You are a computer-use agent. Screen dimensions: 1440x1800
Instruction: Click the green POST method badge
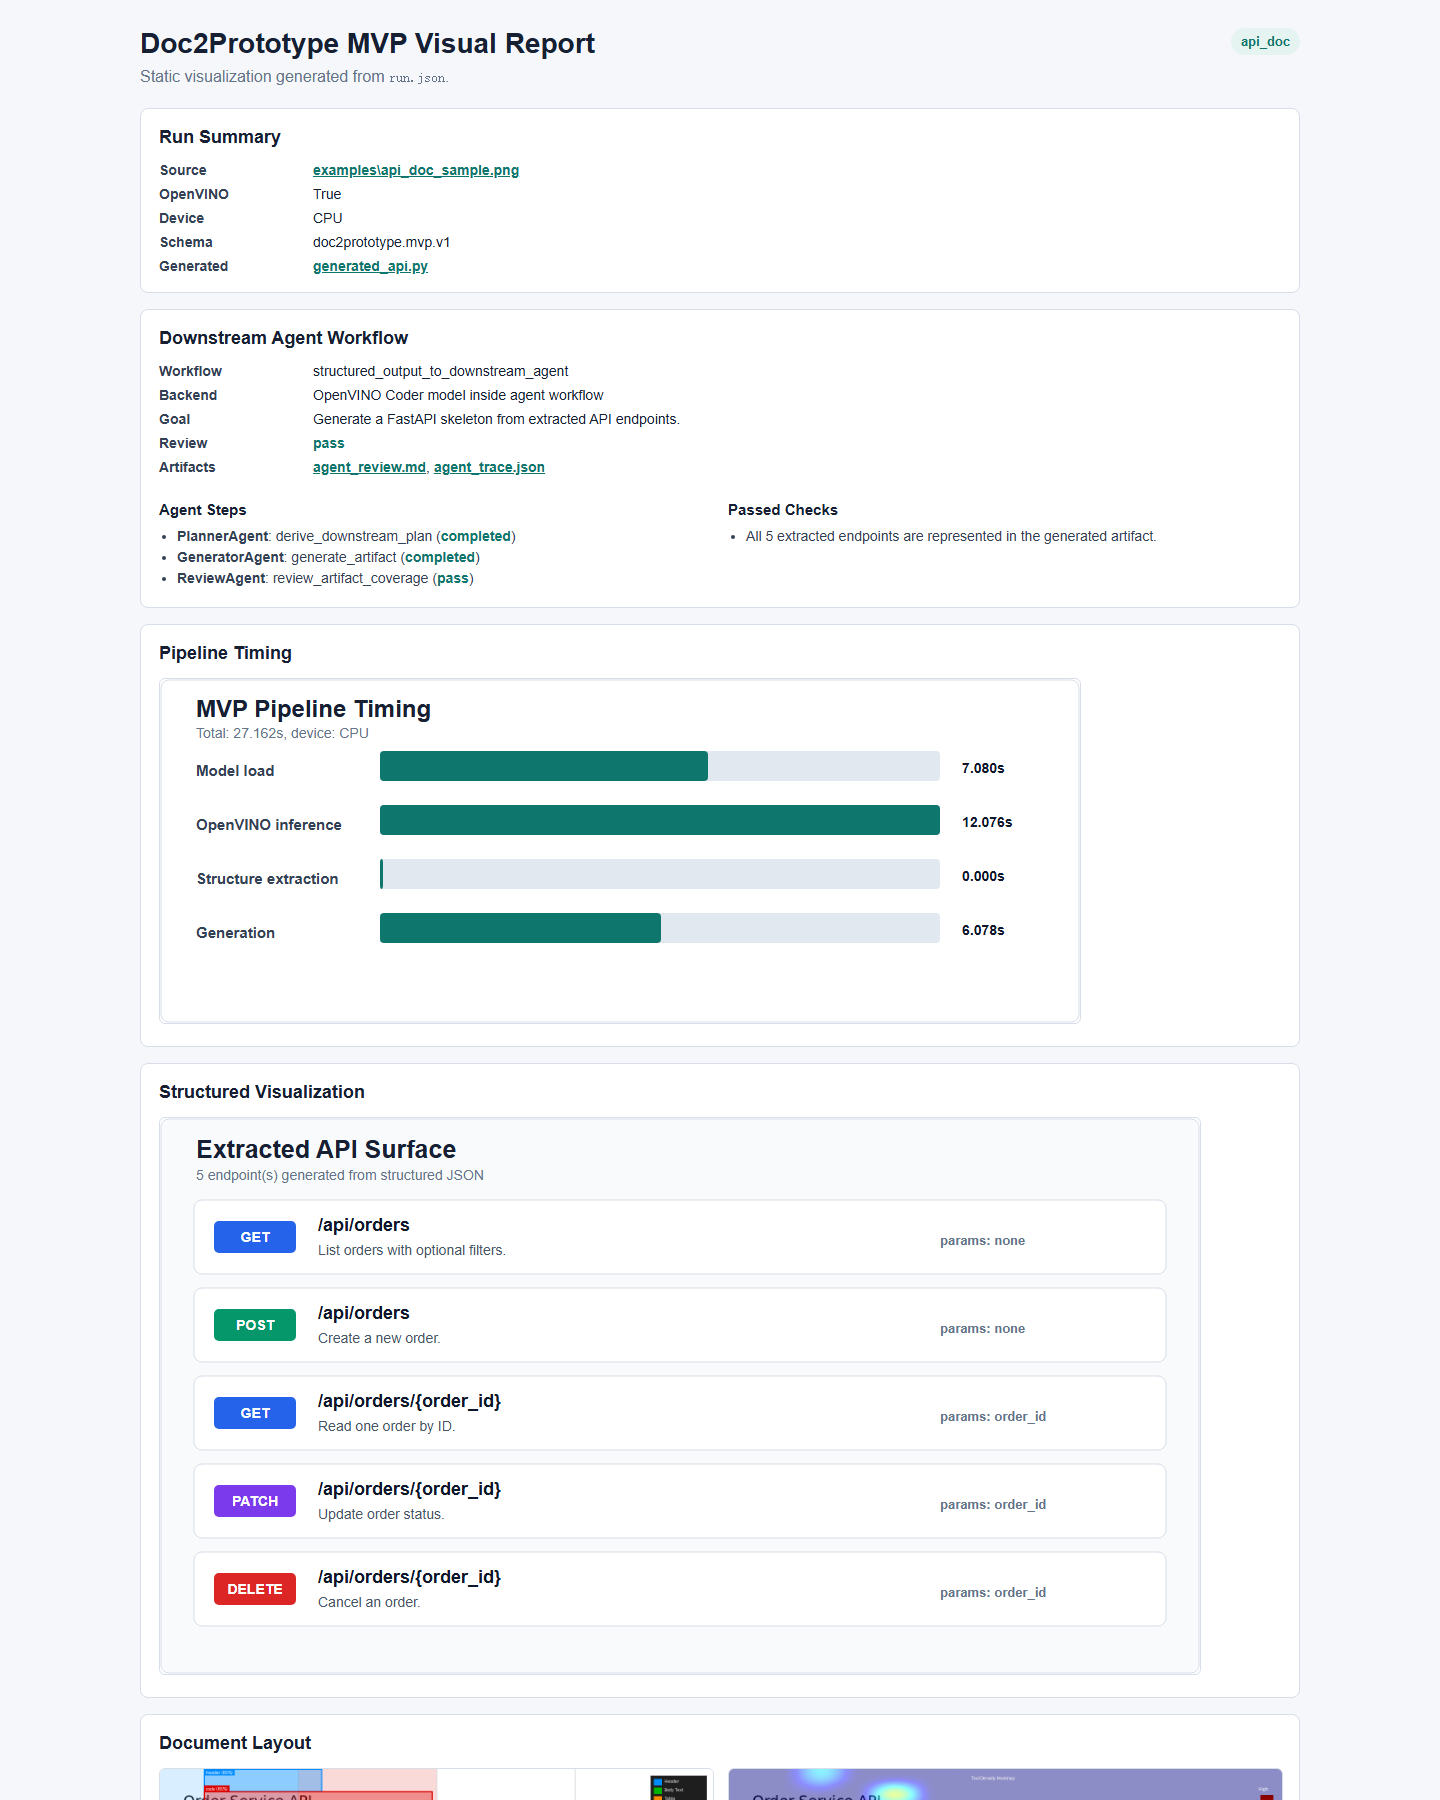(255, 1325)
